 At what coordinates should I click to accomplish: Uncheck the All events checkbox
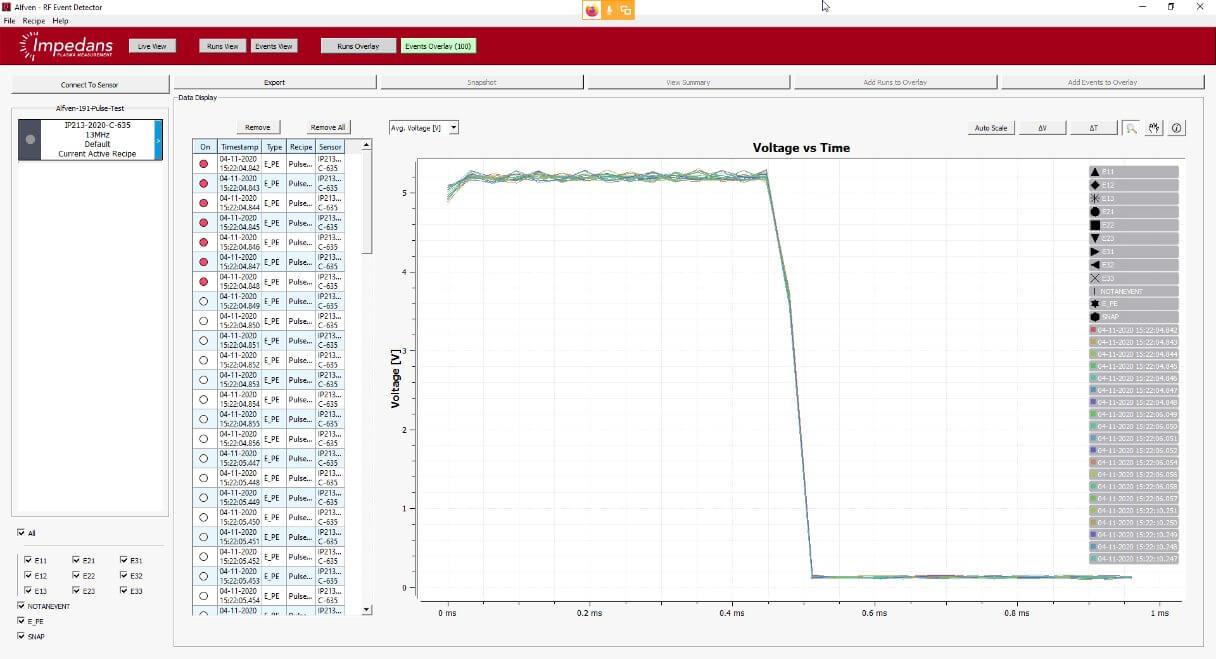click(x=21, y=533)
